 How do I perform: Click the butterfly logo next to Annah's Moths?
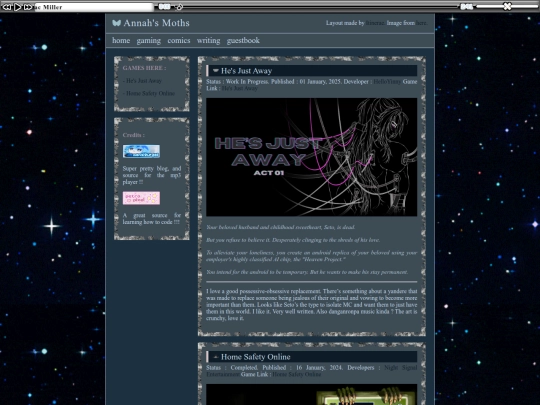[x=116, y=23]
